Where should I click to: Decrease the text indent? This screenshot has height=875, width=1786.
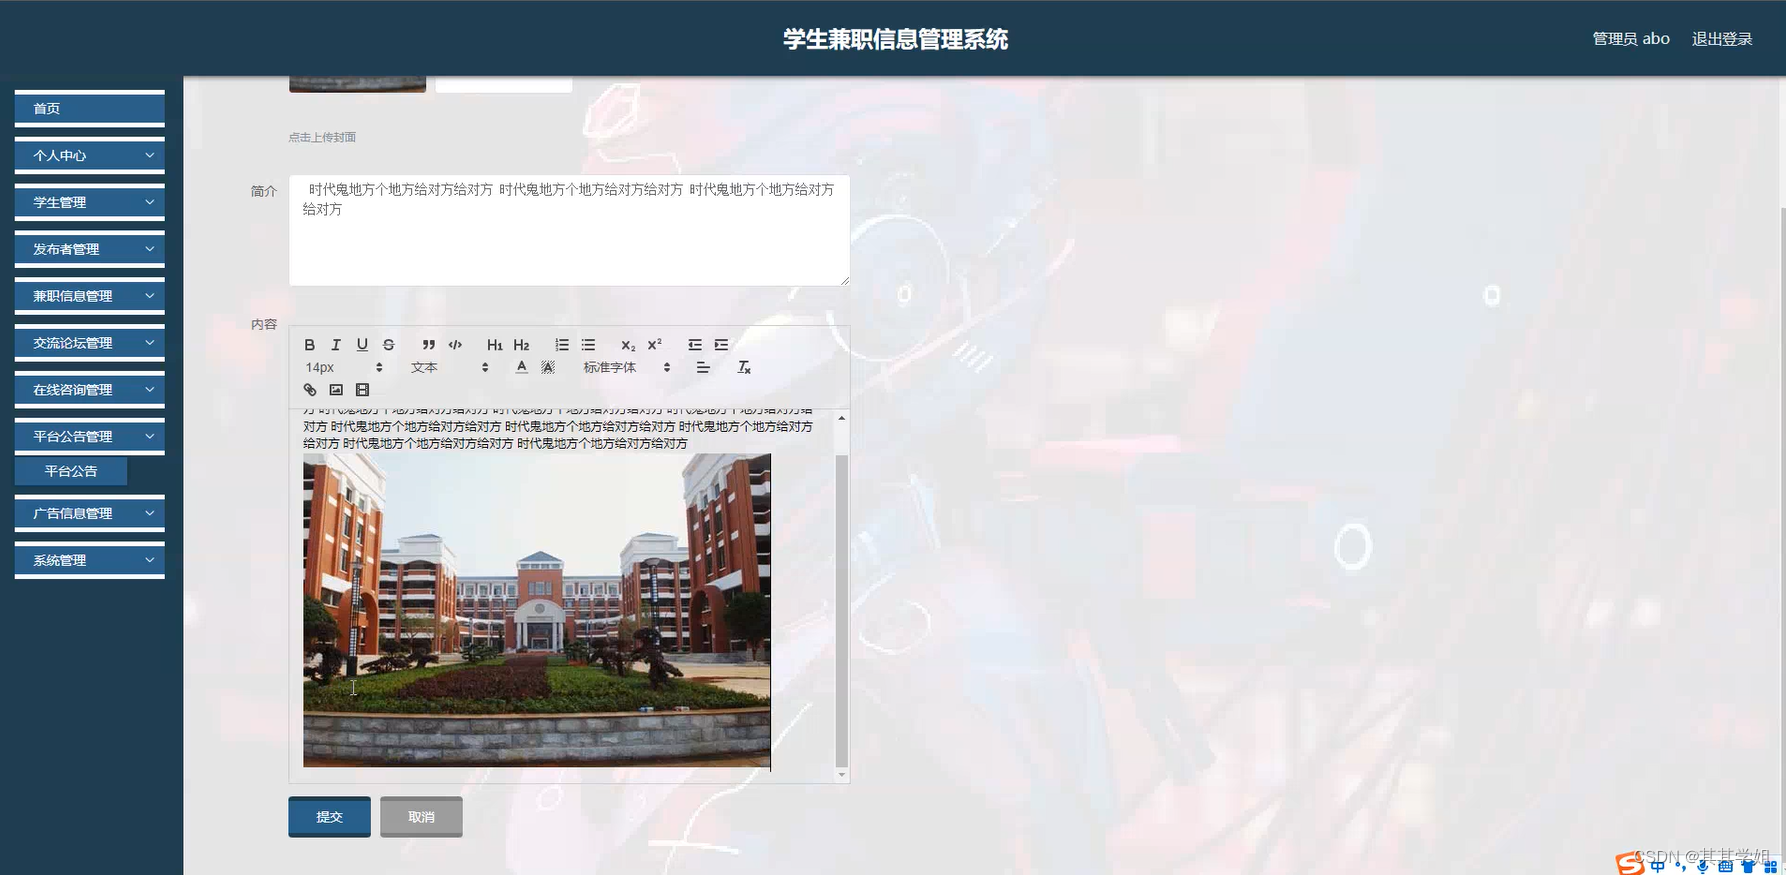695,345
